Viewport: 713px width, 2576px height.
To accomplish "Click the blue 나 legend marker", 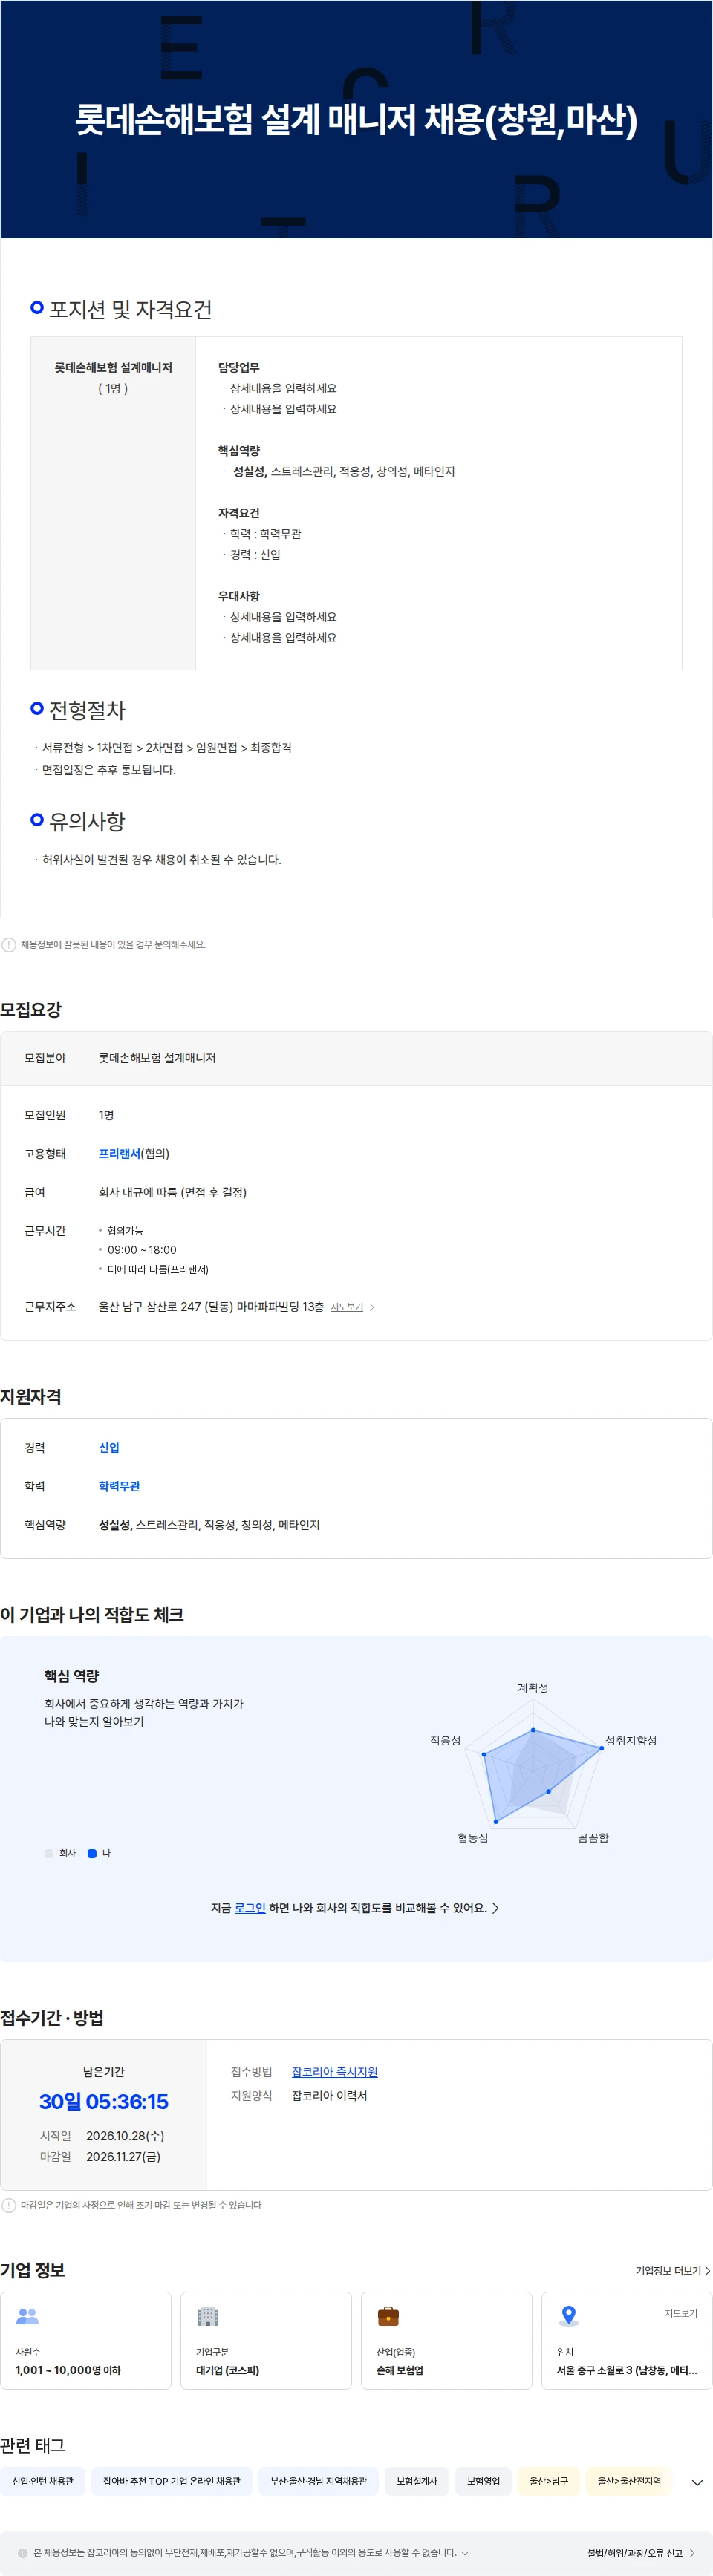I will click(x=92, y=1853).
